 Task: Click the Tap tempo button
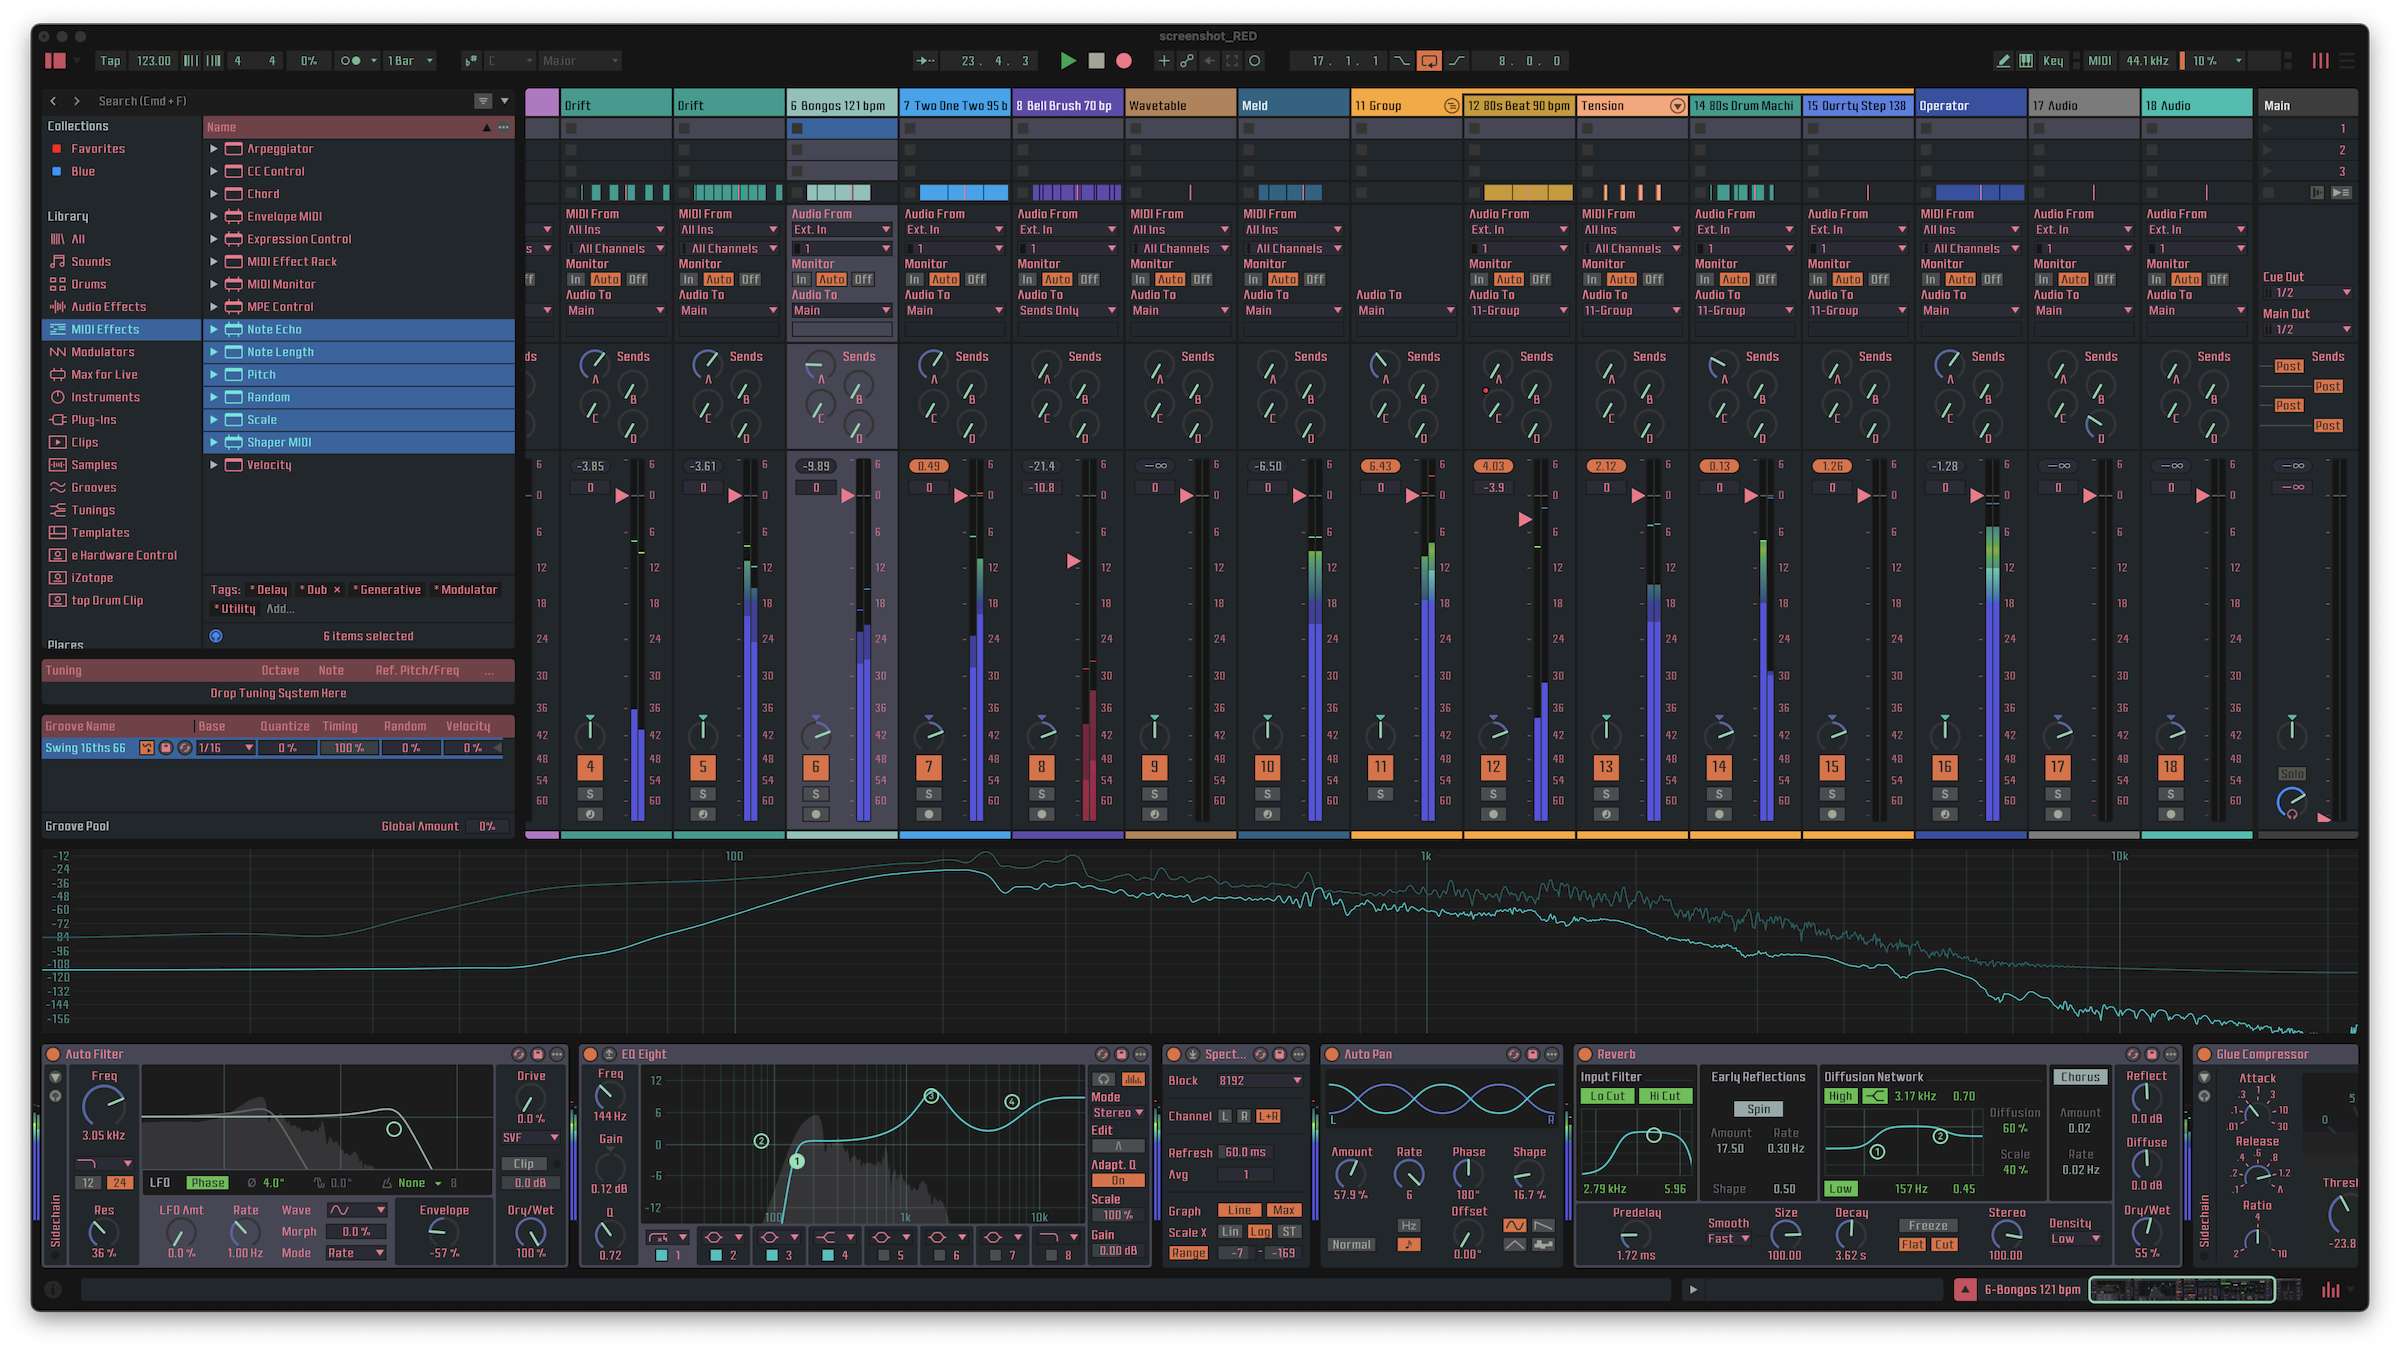(x=110, y=61)
